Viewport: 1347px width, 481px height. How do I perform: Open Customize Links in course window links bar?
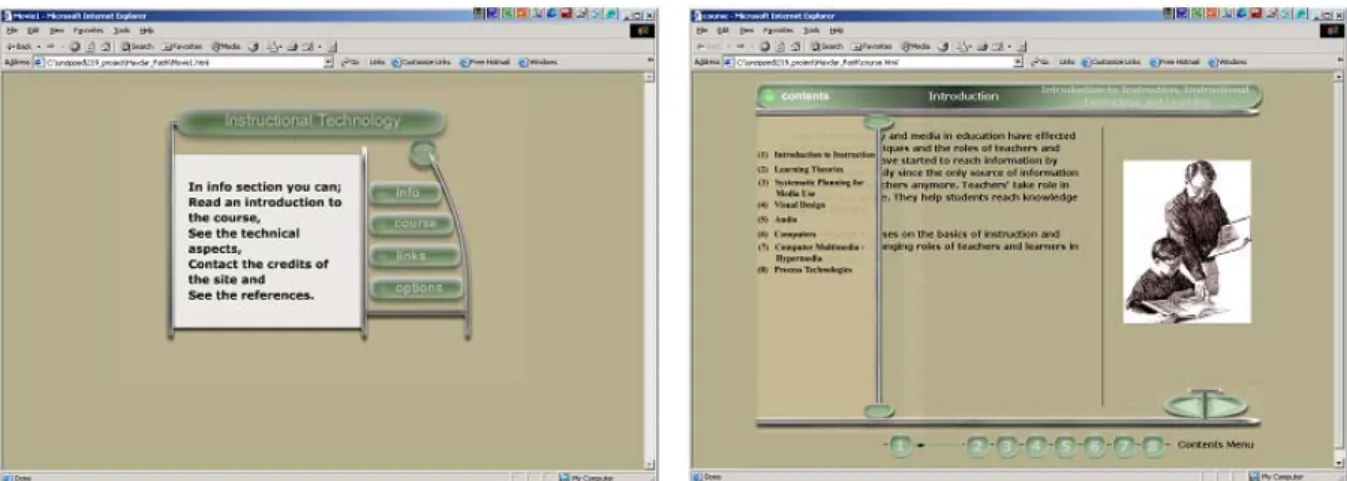pyautogui.click(x=1111, y=62)
